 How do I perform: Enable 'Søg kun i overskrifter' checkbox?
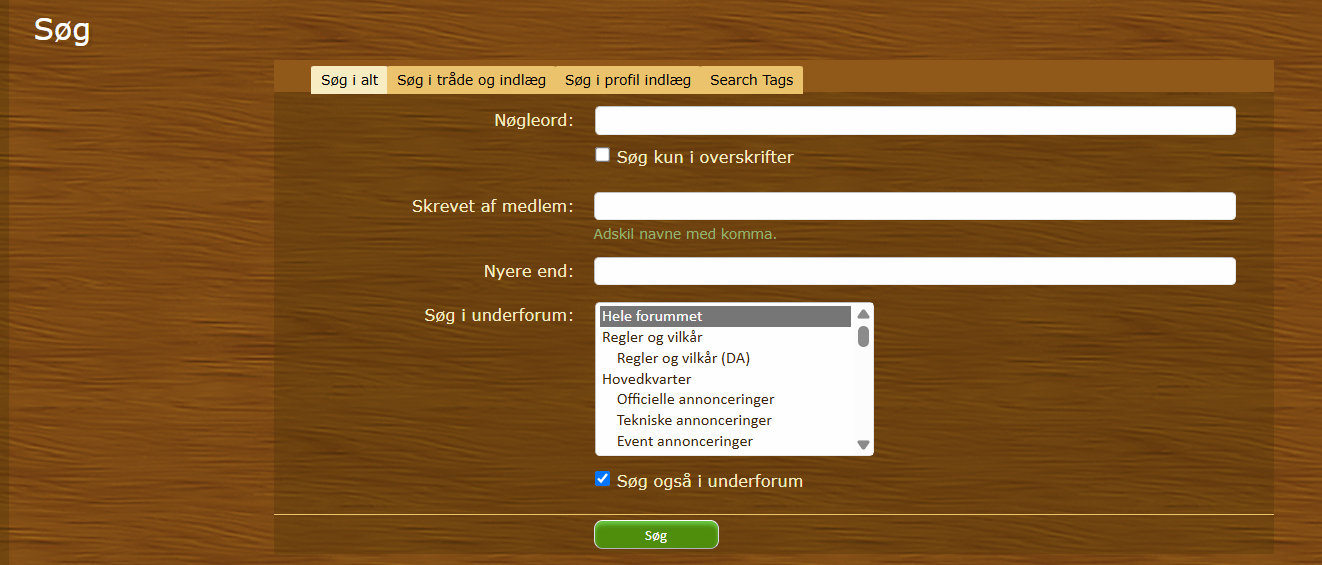pyautogui.click(x=602, y=155)
